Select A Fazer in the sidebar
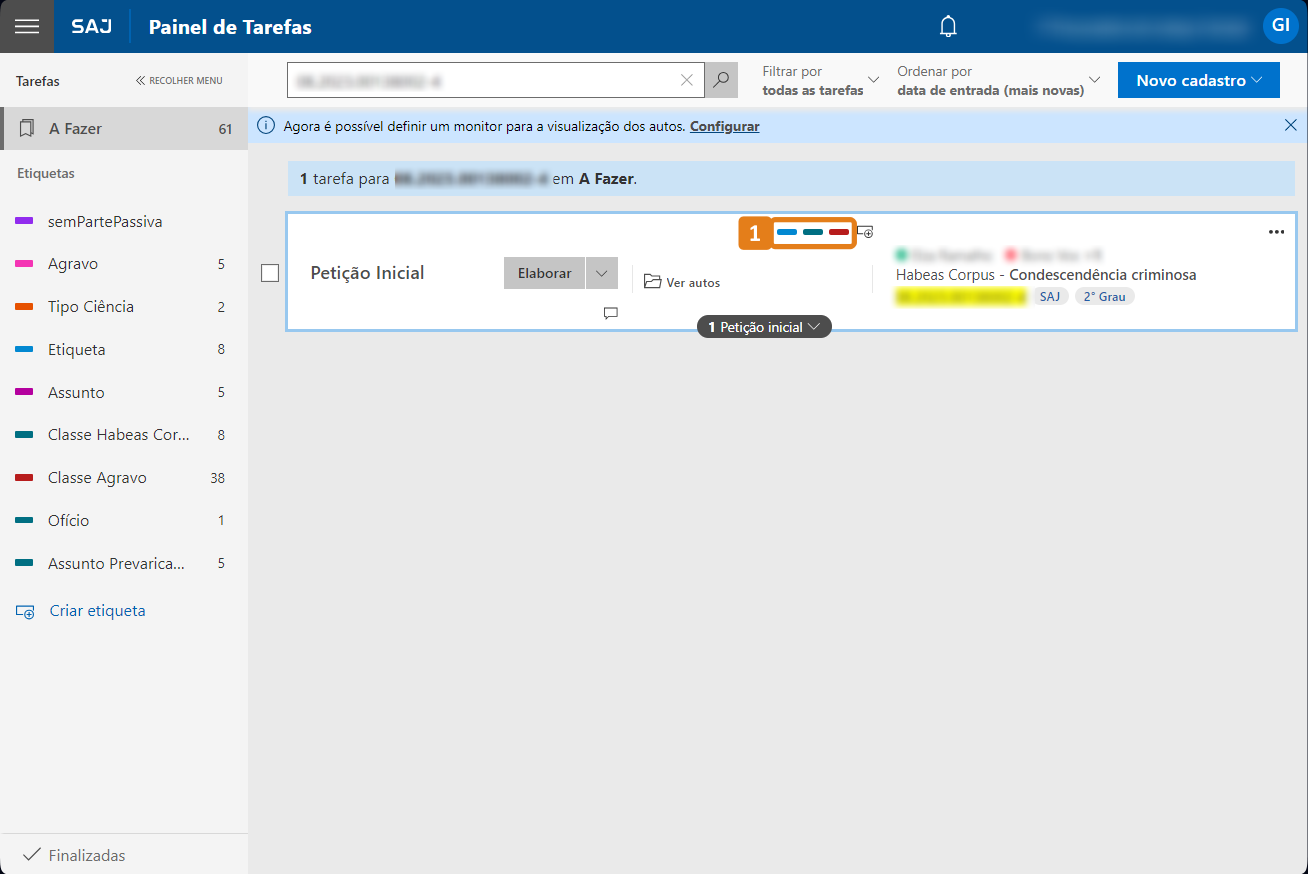This screenshot has height=874, width=1308. pos(124,129)
